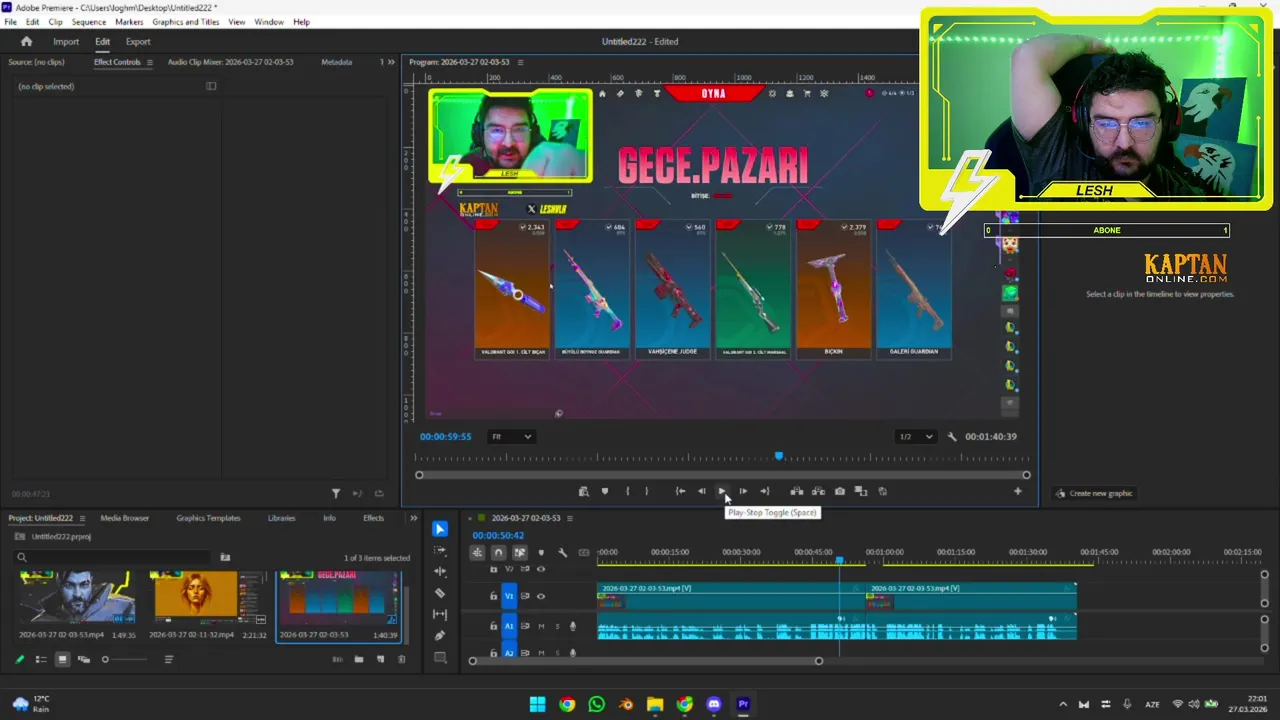Click the Lift button
The image size is (1280, 720).
(x=797, y=491)
